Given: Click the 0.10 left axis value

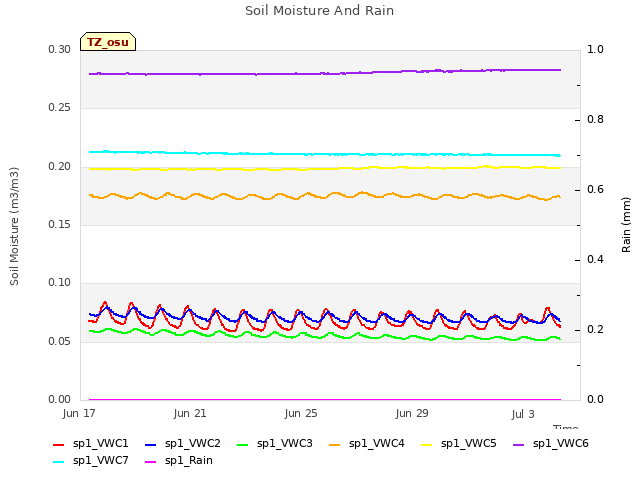Looking at the screenshot, I should click(60, 282).
